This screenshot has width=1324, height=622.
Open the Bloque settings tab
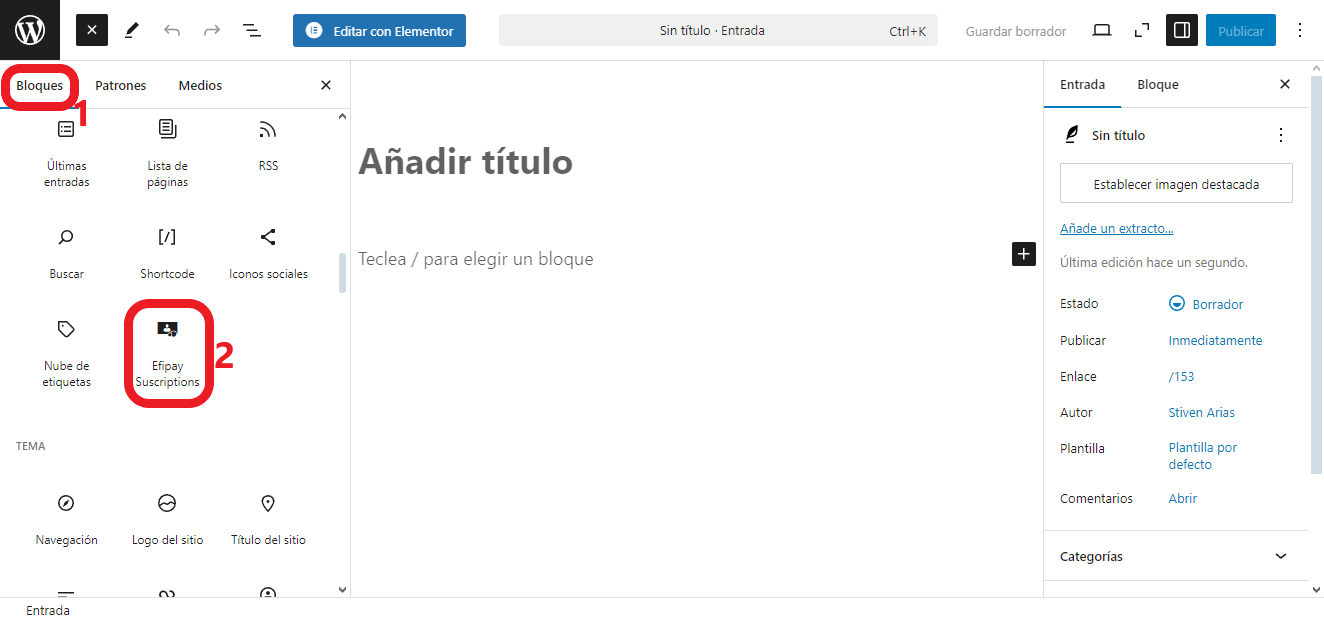click(1157, 84)
